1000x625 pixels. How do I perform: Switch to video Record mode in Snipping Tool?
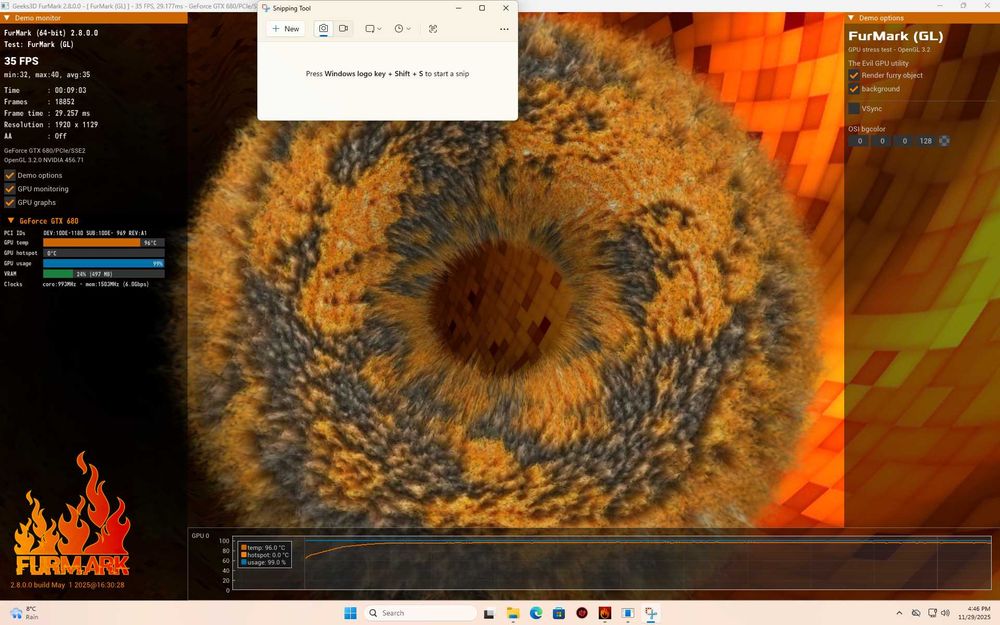tap(343, 29)
